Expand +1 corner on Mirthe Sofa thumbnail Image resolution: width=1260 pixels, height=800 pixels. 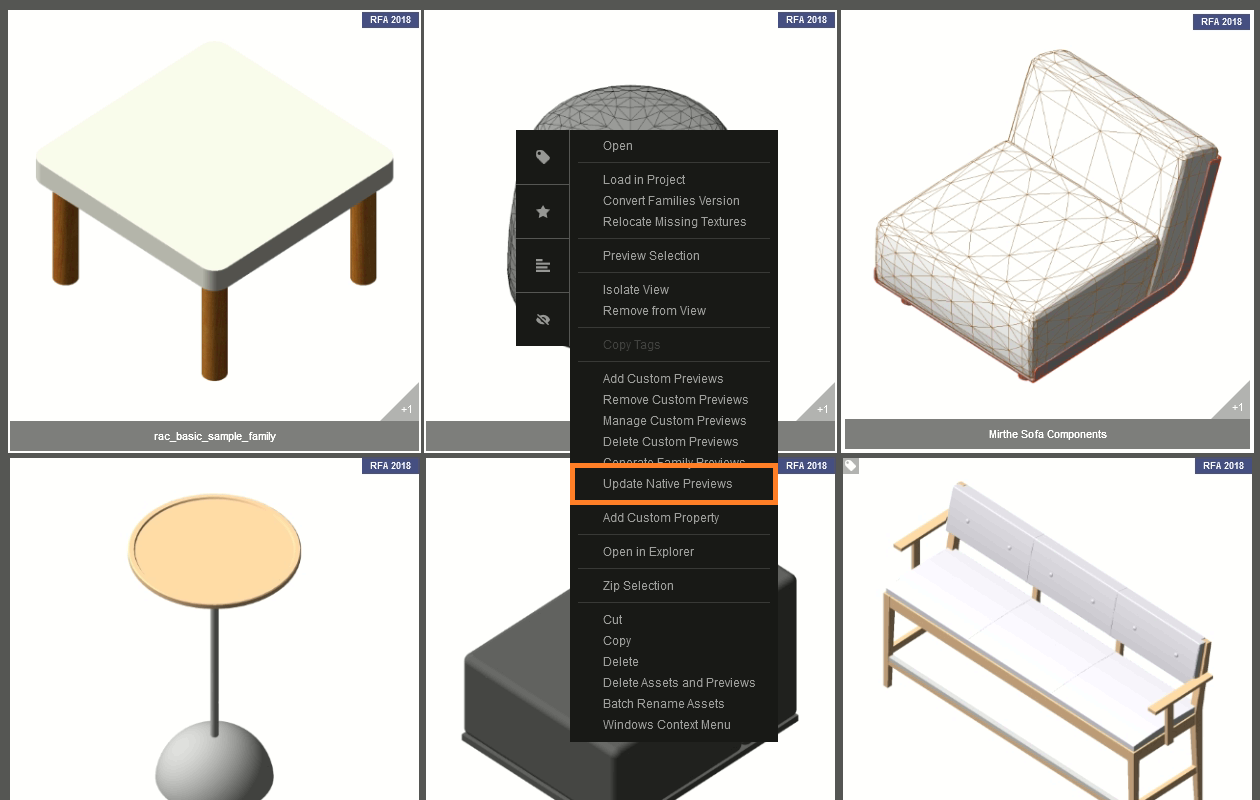1236,406
